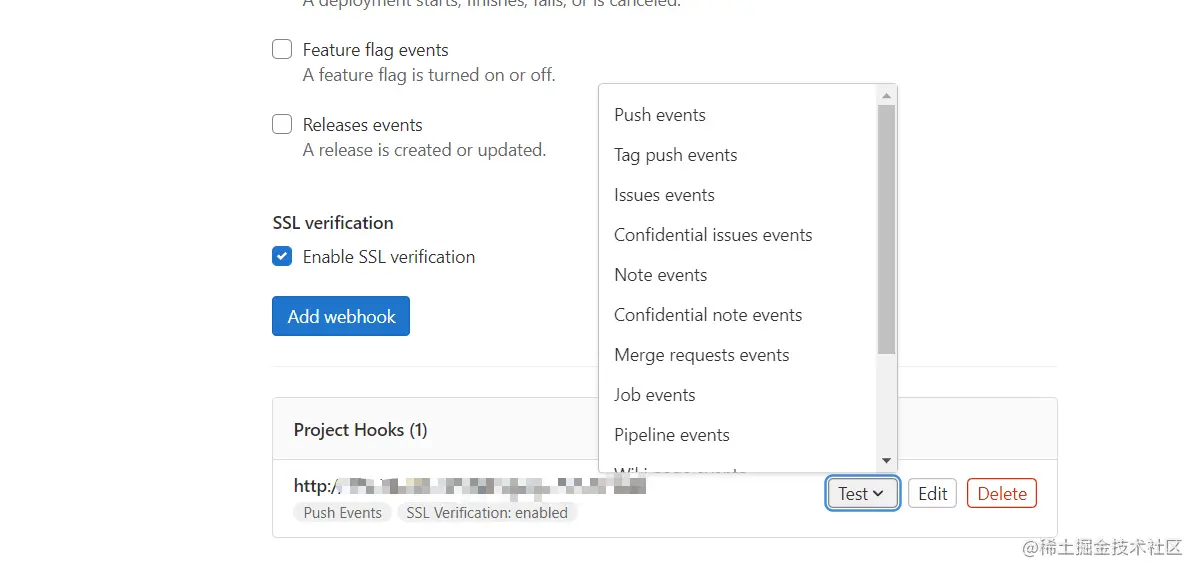
Task: Choose Confidential issues events option
Action: tap(738, 235)
